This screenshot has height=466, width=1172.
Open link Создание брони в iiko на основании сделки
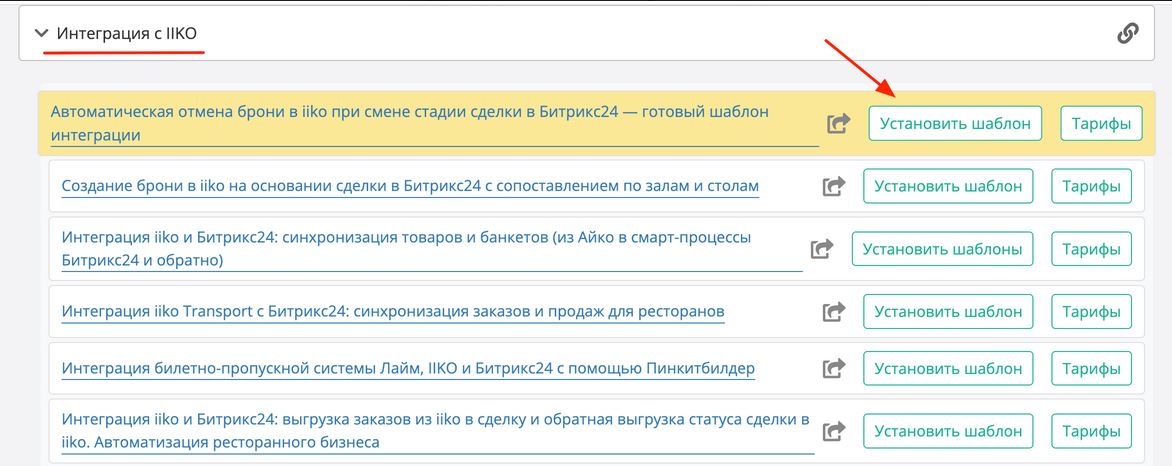(410, 186)
